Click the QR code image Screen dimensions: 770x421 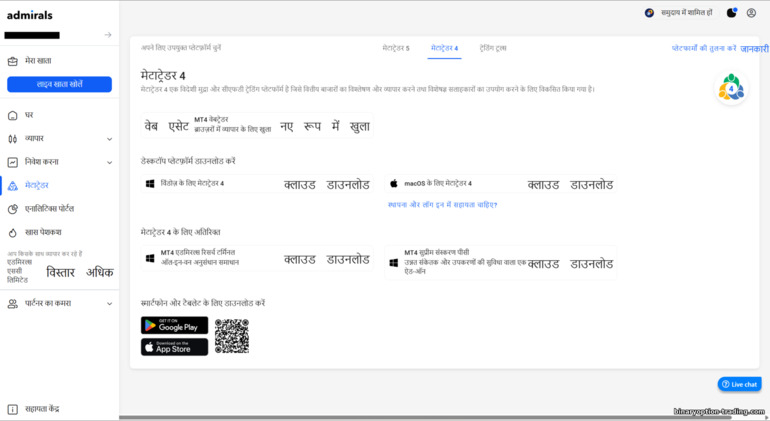[x=231, y=336]
